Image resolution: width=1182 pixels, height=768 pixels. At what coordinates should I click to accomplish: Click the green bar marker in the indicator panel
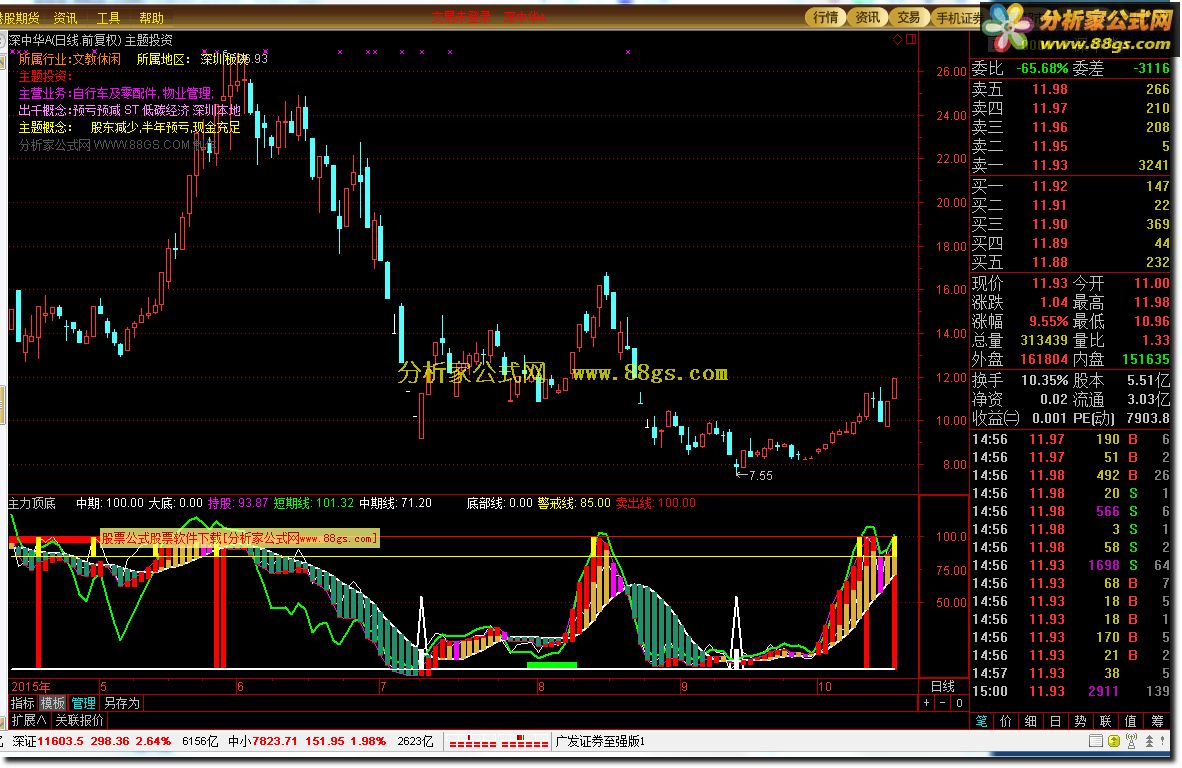[x=552, y=665]
